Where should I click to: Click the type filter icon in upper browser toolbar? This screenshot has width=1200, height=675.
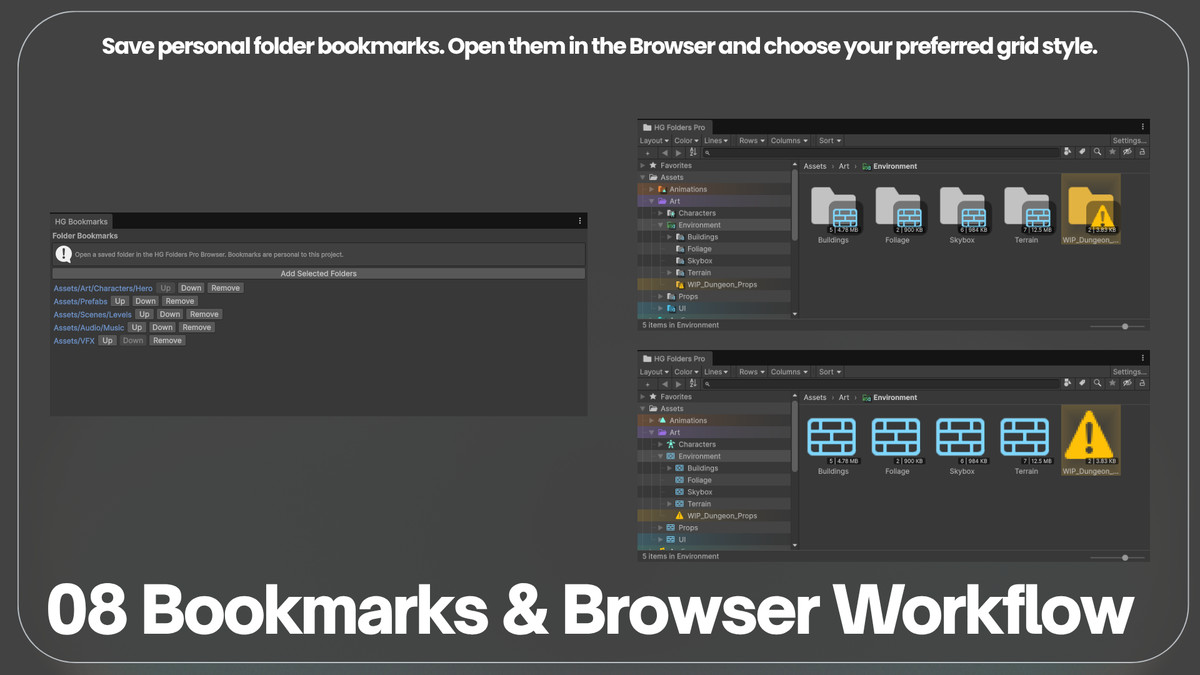point(1067,152)
